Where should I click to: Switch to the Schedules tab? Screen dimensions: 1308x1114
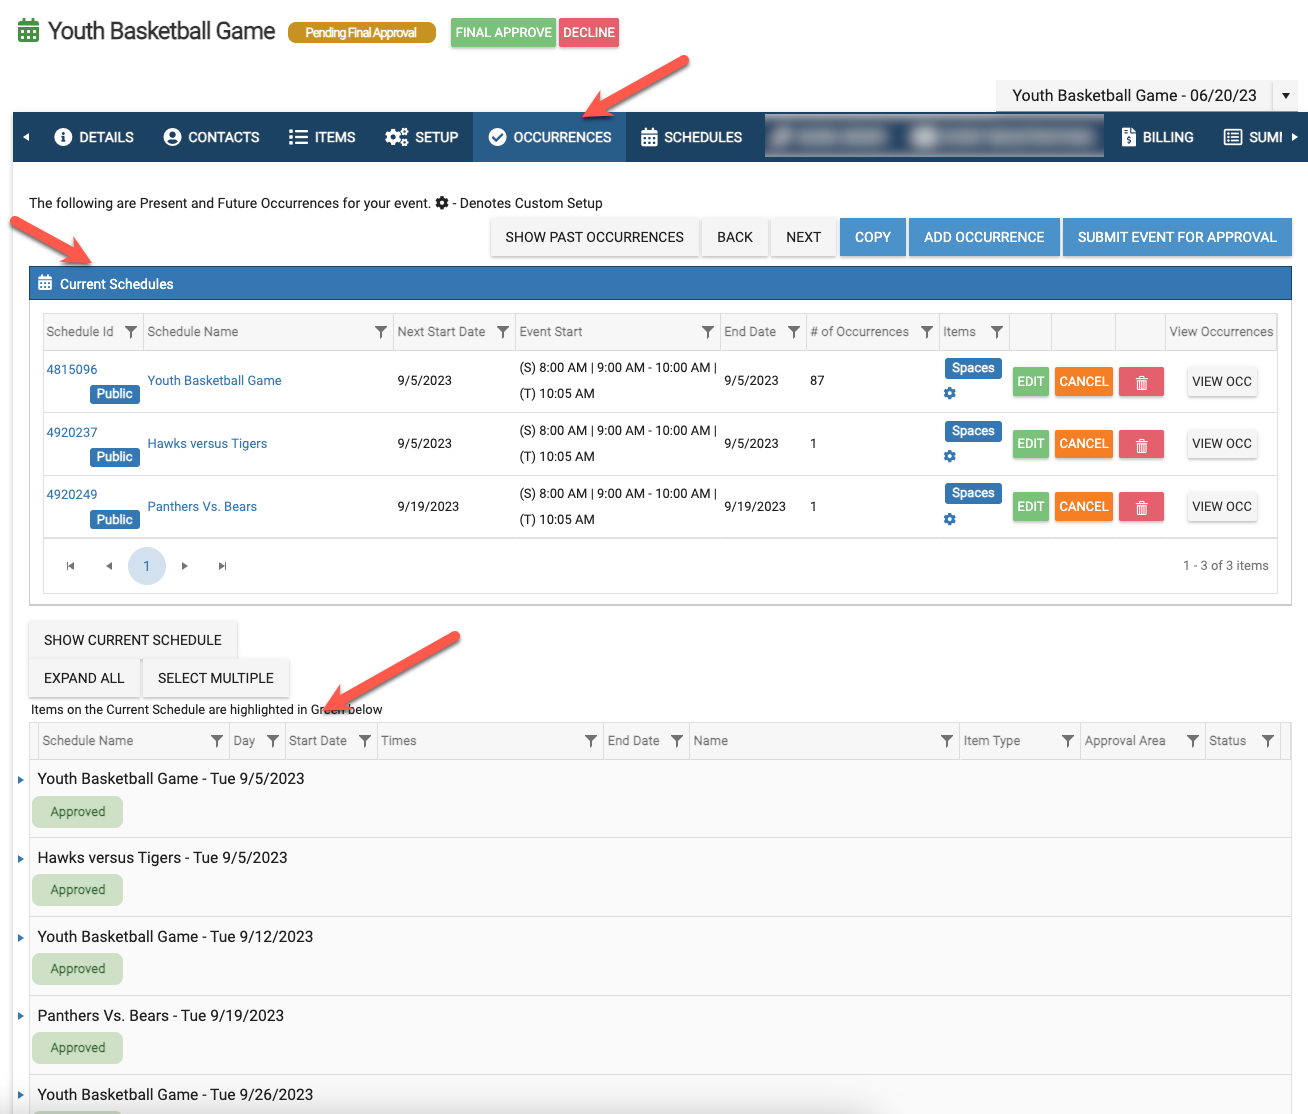tap(692, 137)
